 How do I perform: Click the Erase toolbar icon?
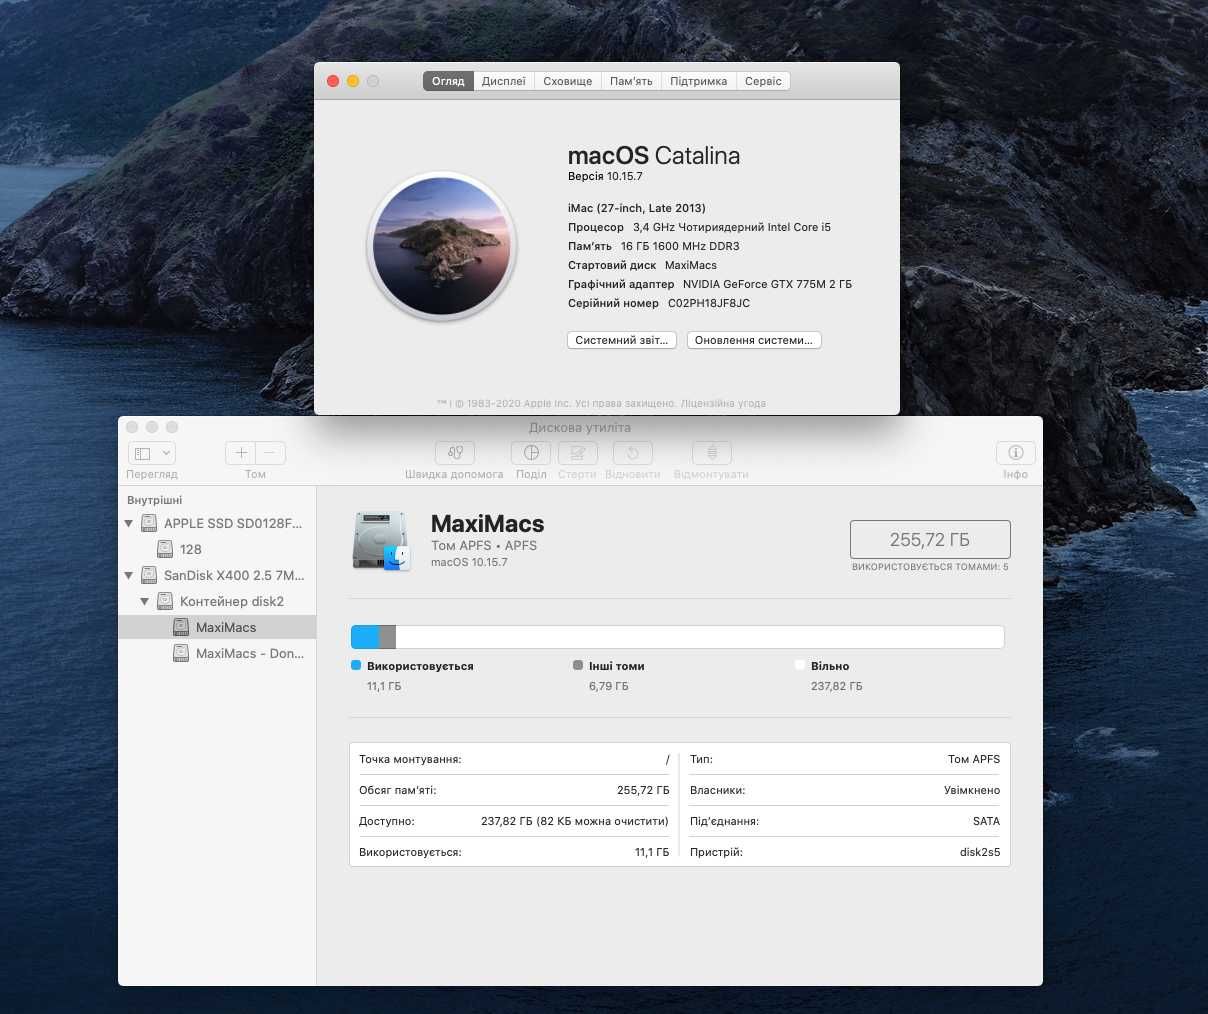[577, 453]
